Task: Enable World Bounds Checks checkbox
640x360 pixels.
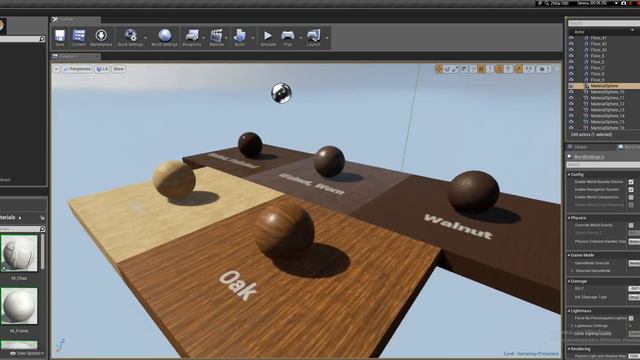Action: tap(631, 182)
